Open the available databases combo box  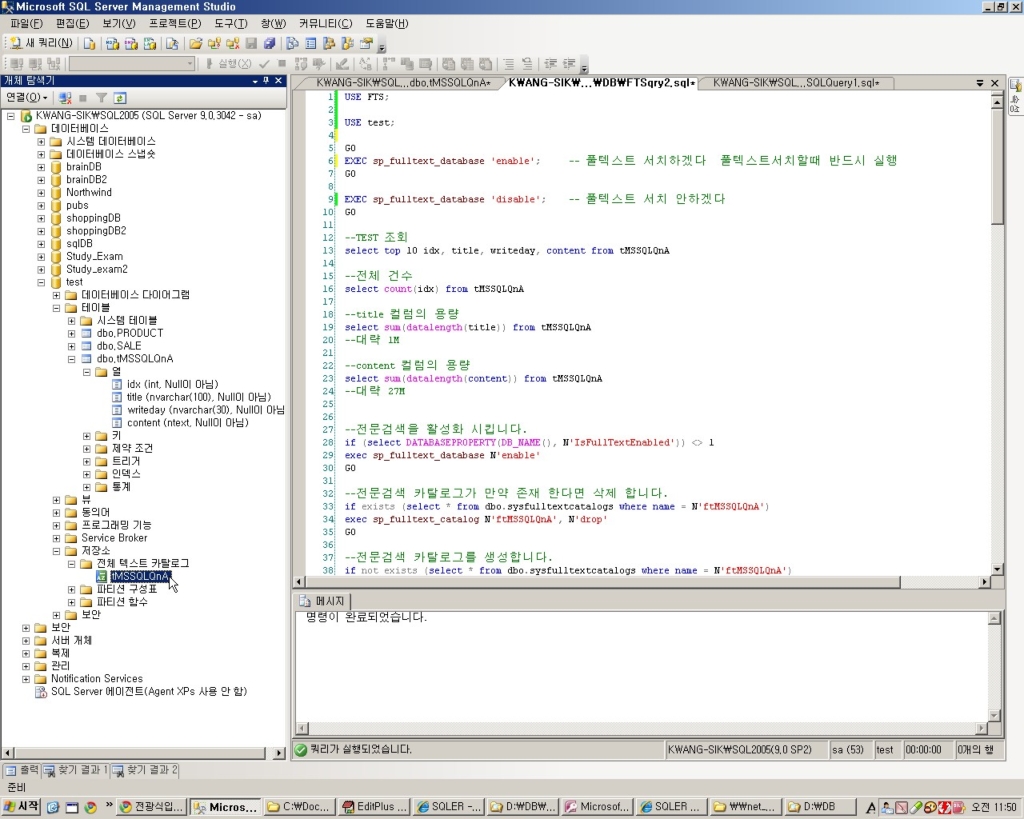132,63
